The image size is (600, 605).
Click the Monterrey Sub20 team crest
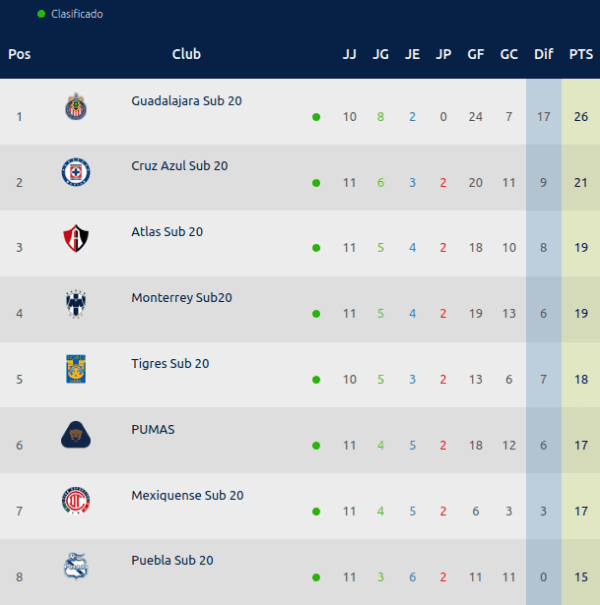tap(76, 304)
